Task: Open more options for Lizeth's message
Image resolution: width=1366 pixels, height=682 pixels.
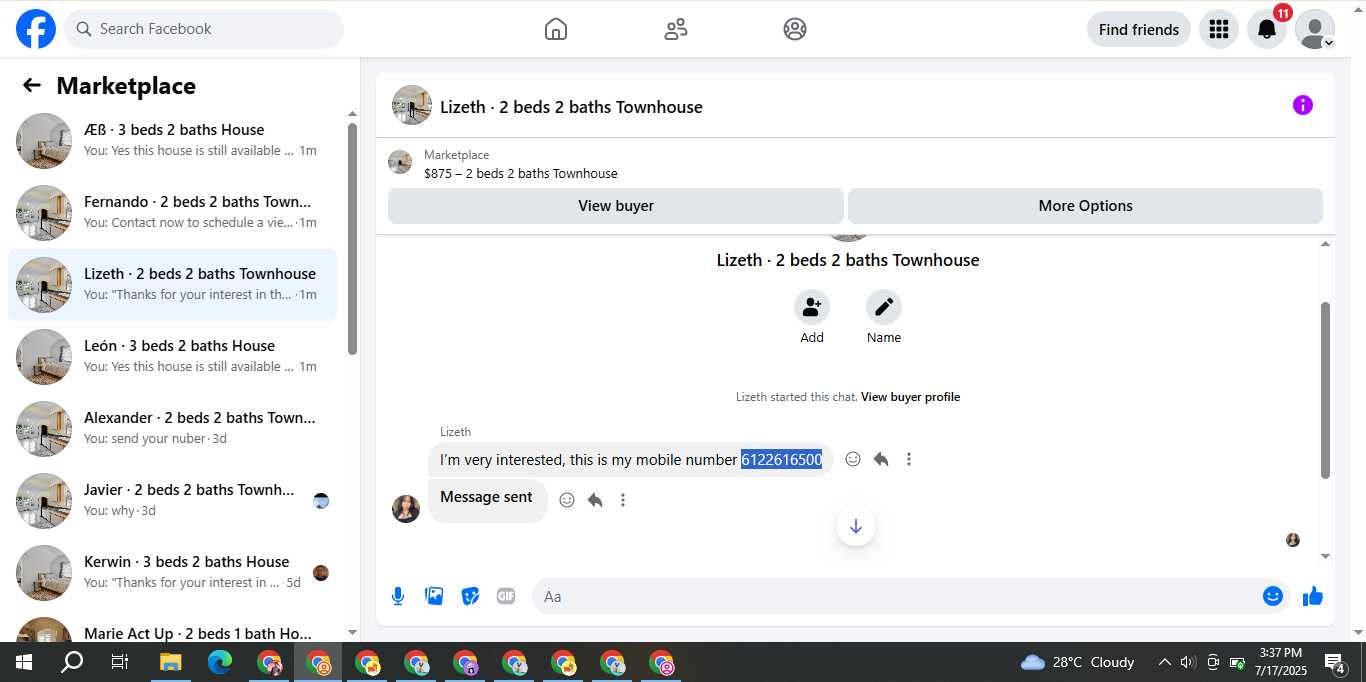Action: [x=909, y=459]
